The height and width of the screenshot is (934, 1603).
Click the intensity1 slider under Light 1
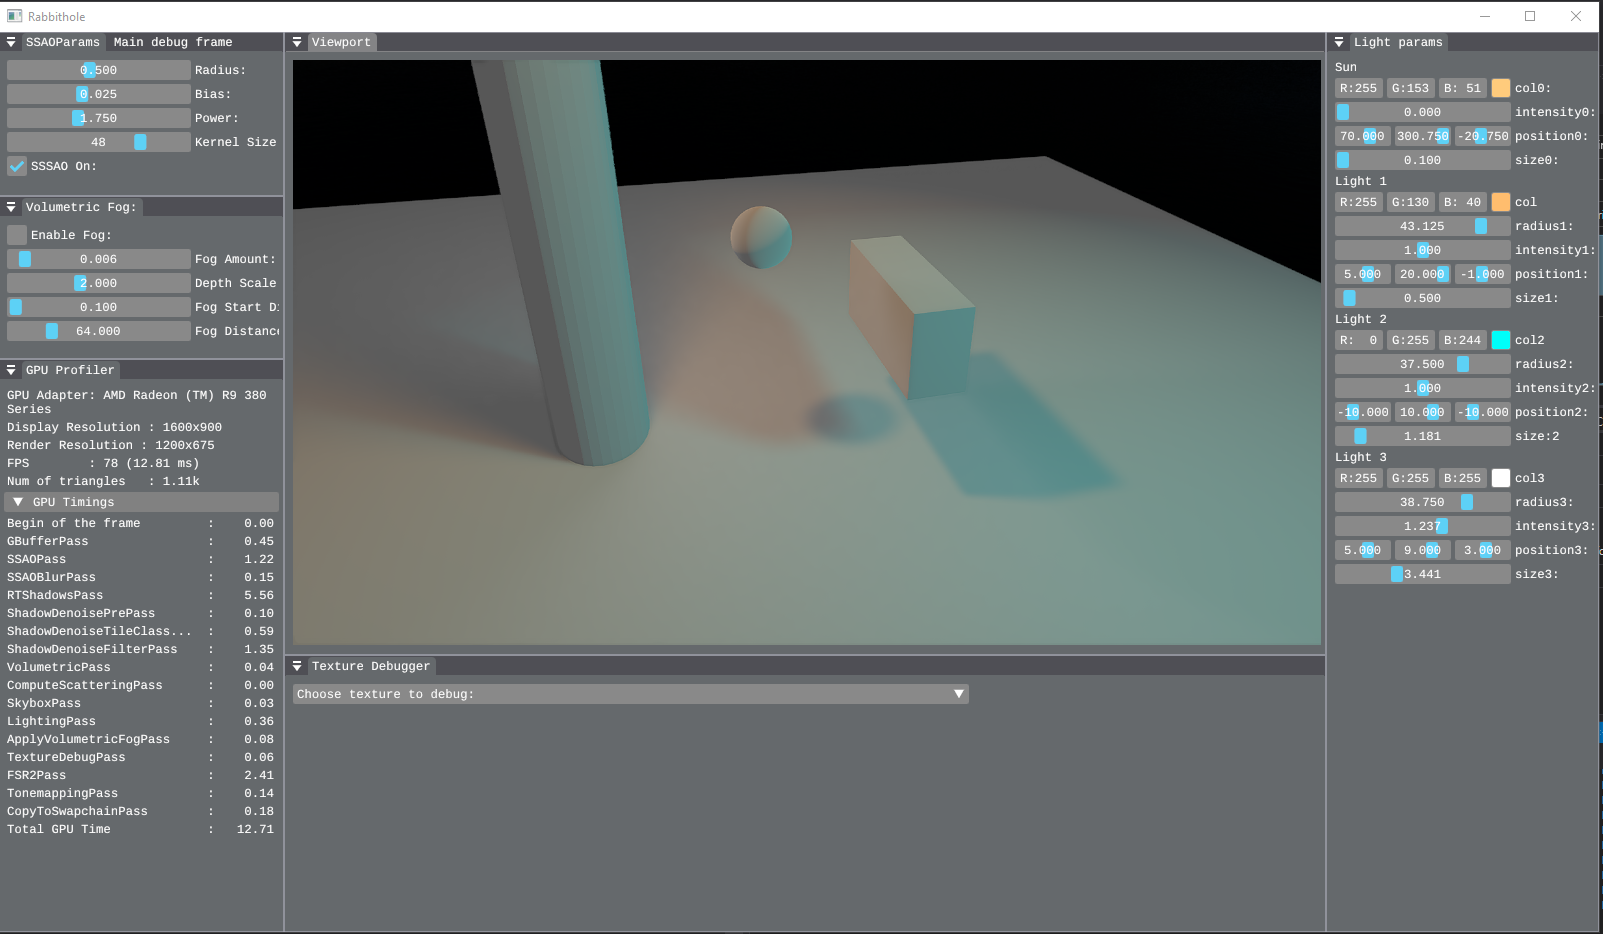(1421, 249)
